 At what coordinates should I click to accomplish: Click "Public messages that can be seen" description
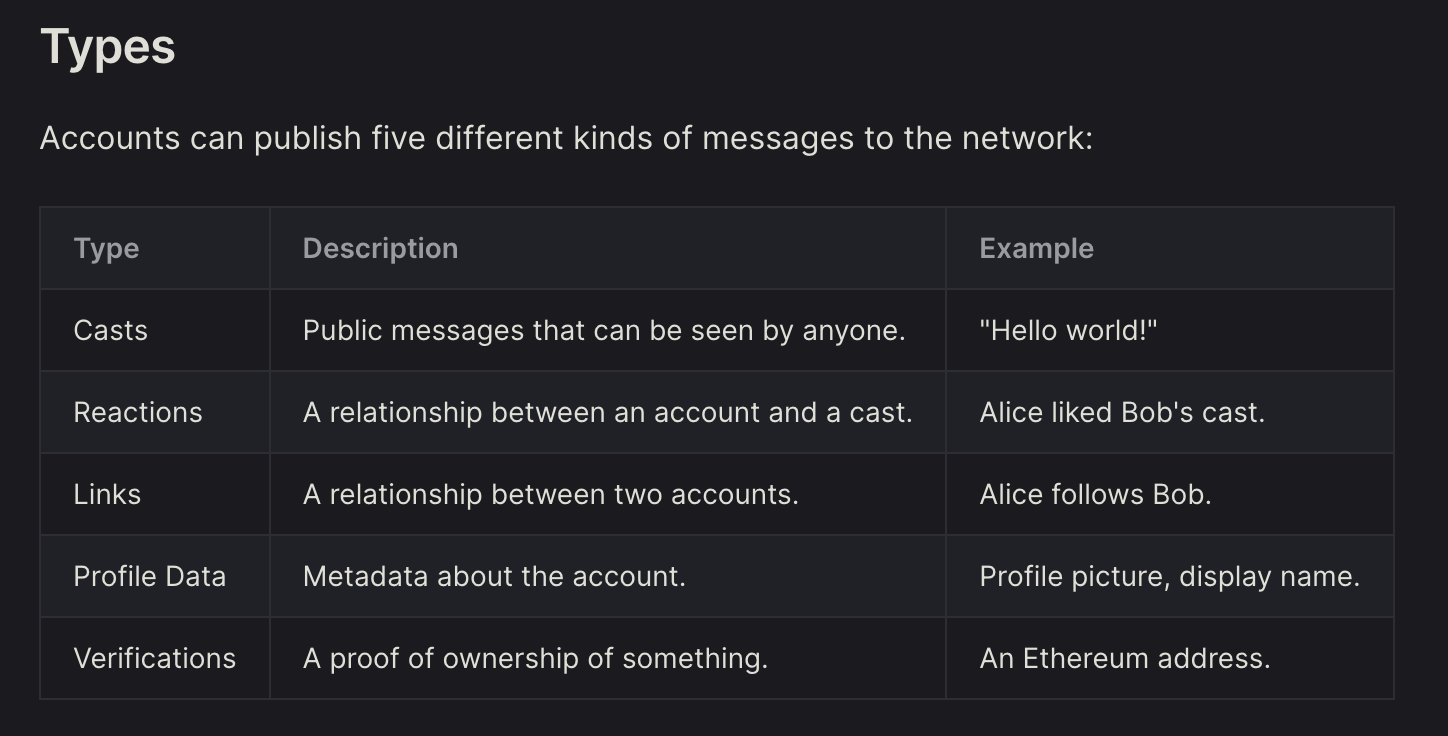point(604,330)
